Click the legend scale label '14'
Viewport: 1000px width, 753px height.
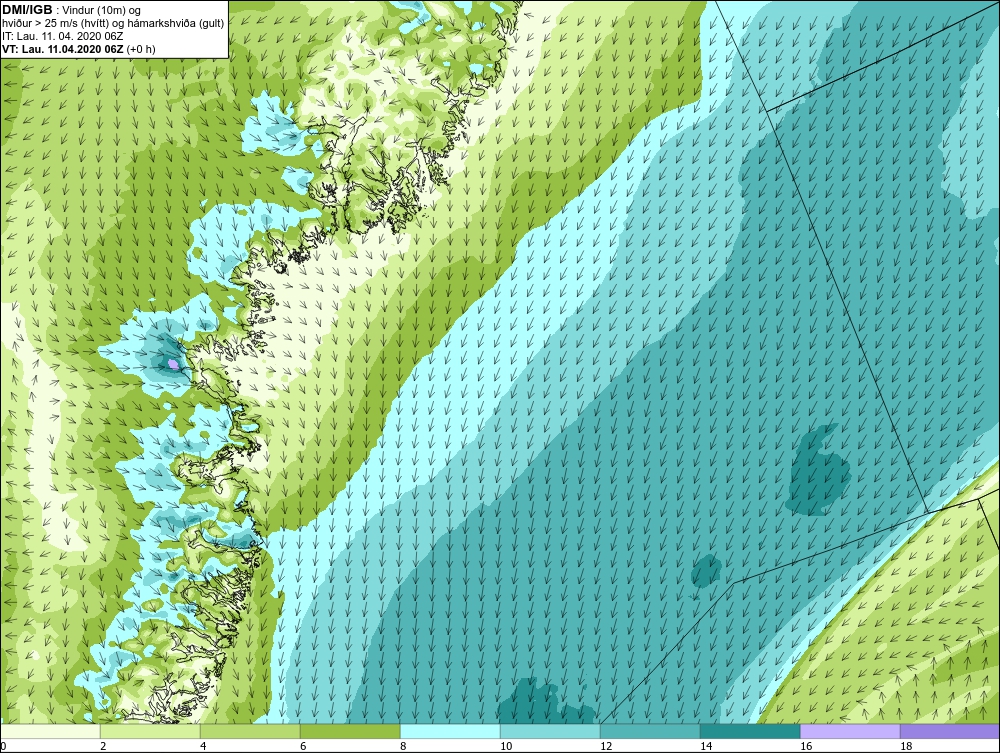click(x=706, y=746)
